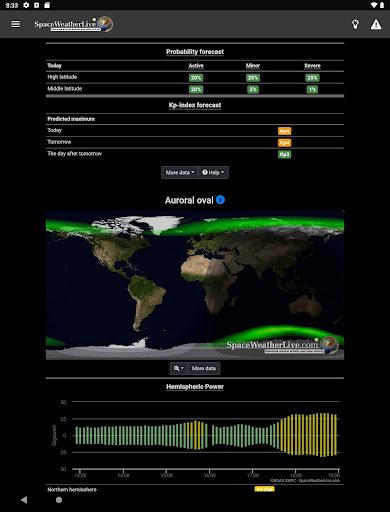390x512 pixels.
Task: Click the settings gear in status bar
Action: coord(26,5)
